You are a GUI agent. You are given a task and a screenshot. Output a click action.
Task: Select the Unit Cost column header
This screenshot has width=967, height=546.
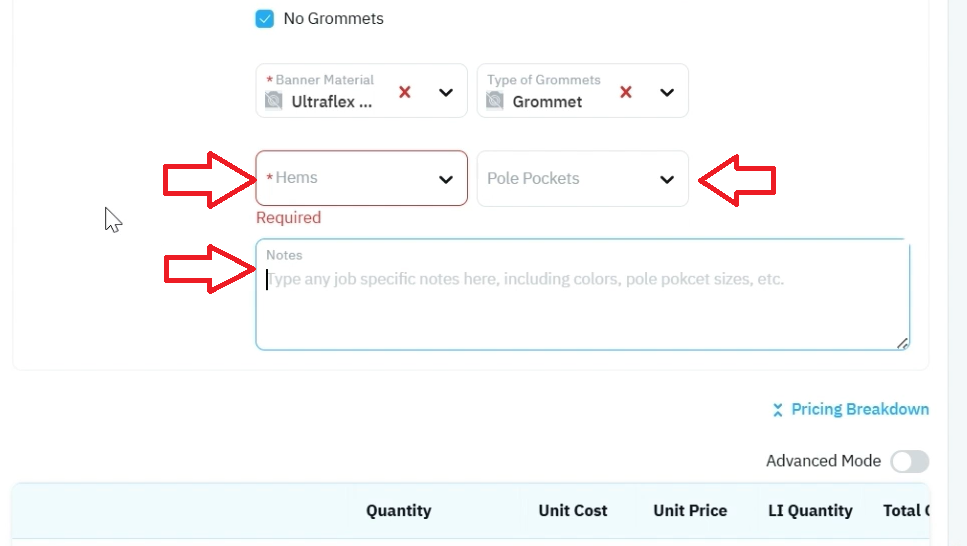573,510
